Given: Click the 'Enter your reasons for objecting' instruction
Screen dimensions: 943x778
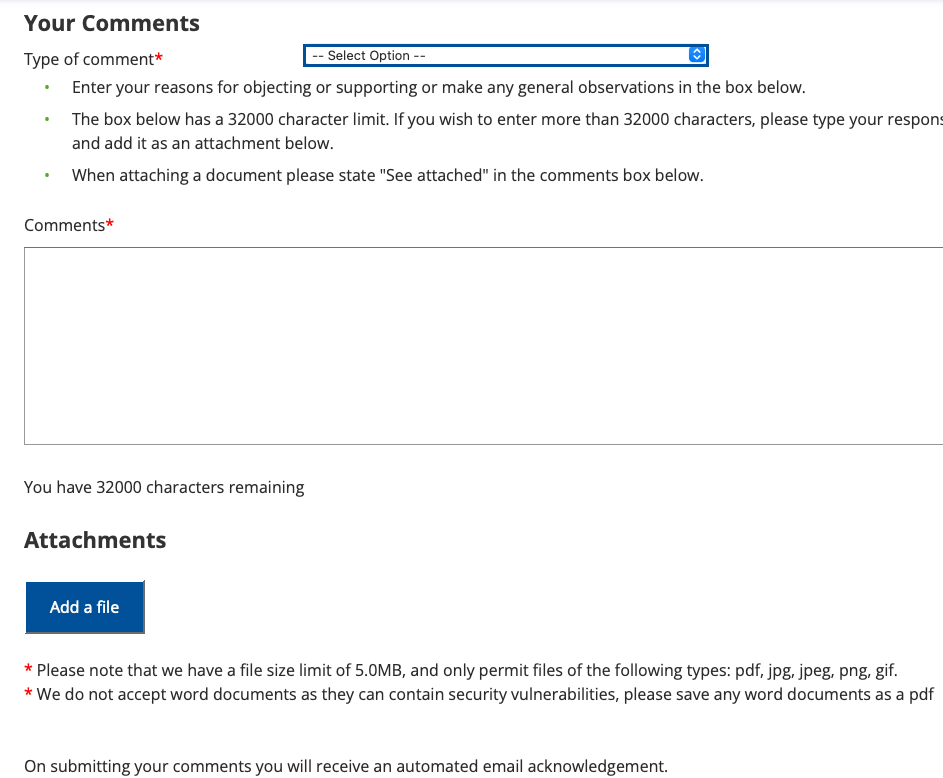Looking at the screenshot, I should point(438,87).
